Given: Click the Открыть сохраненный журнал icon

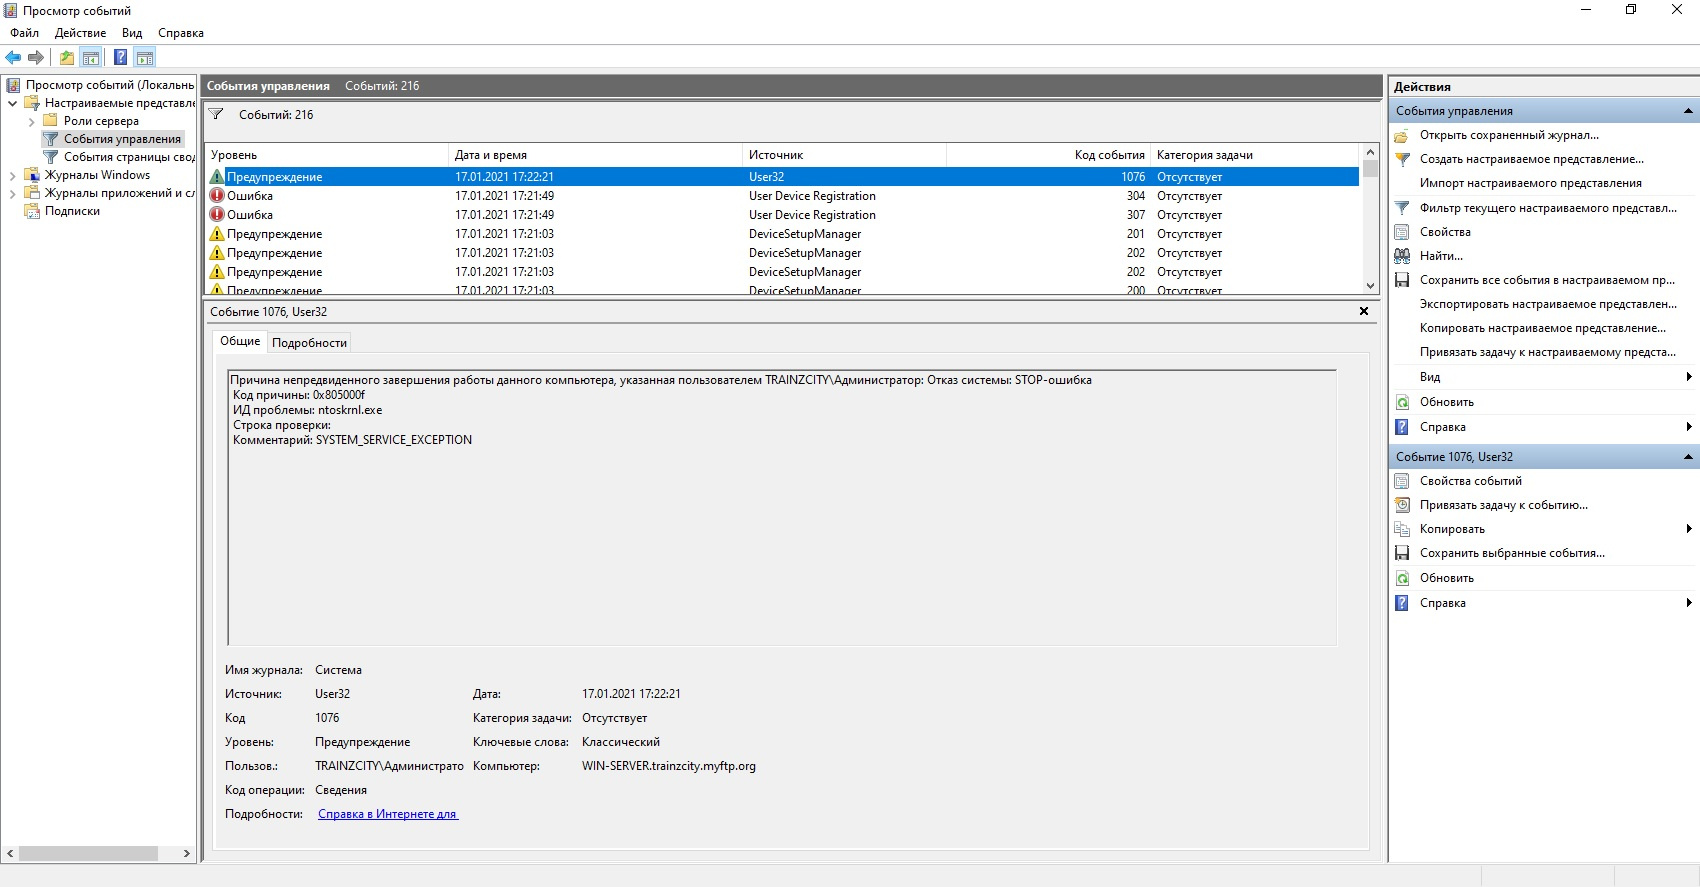Looking at the screenshot, I should (x=1402, y=135).
